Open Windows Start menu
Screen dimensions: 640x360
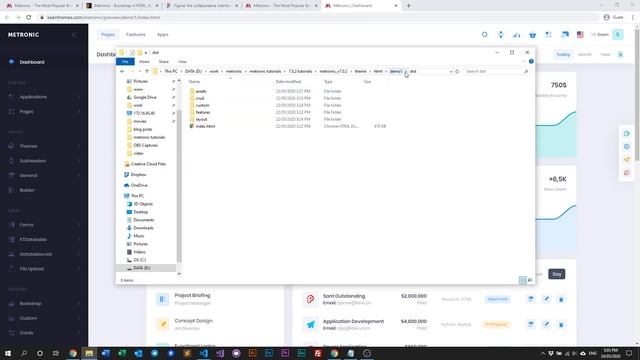click(8, 353)
